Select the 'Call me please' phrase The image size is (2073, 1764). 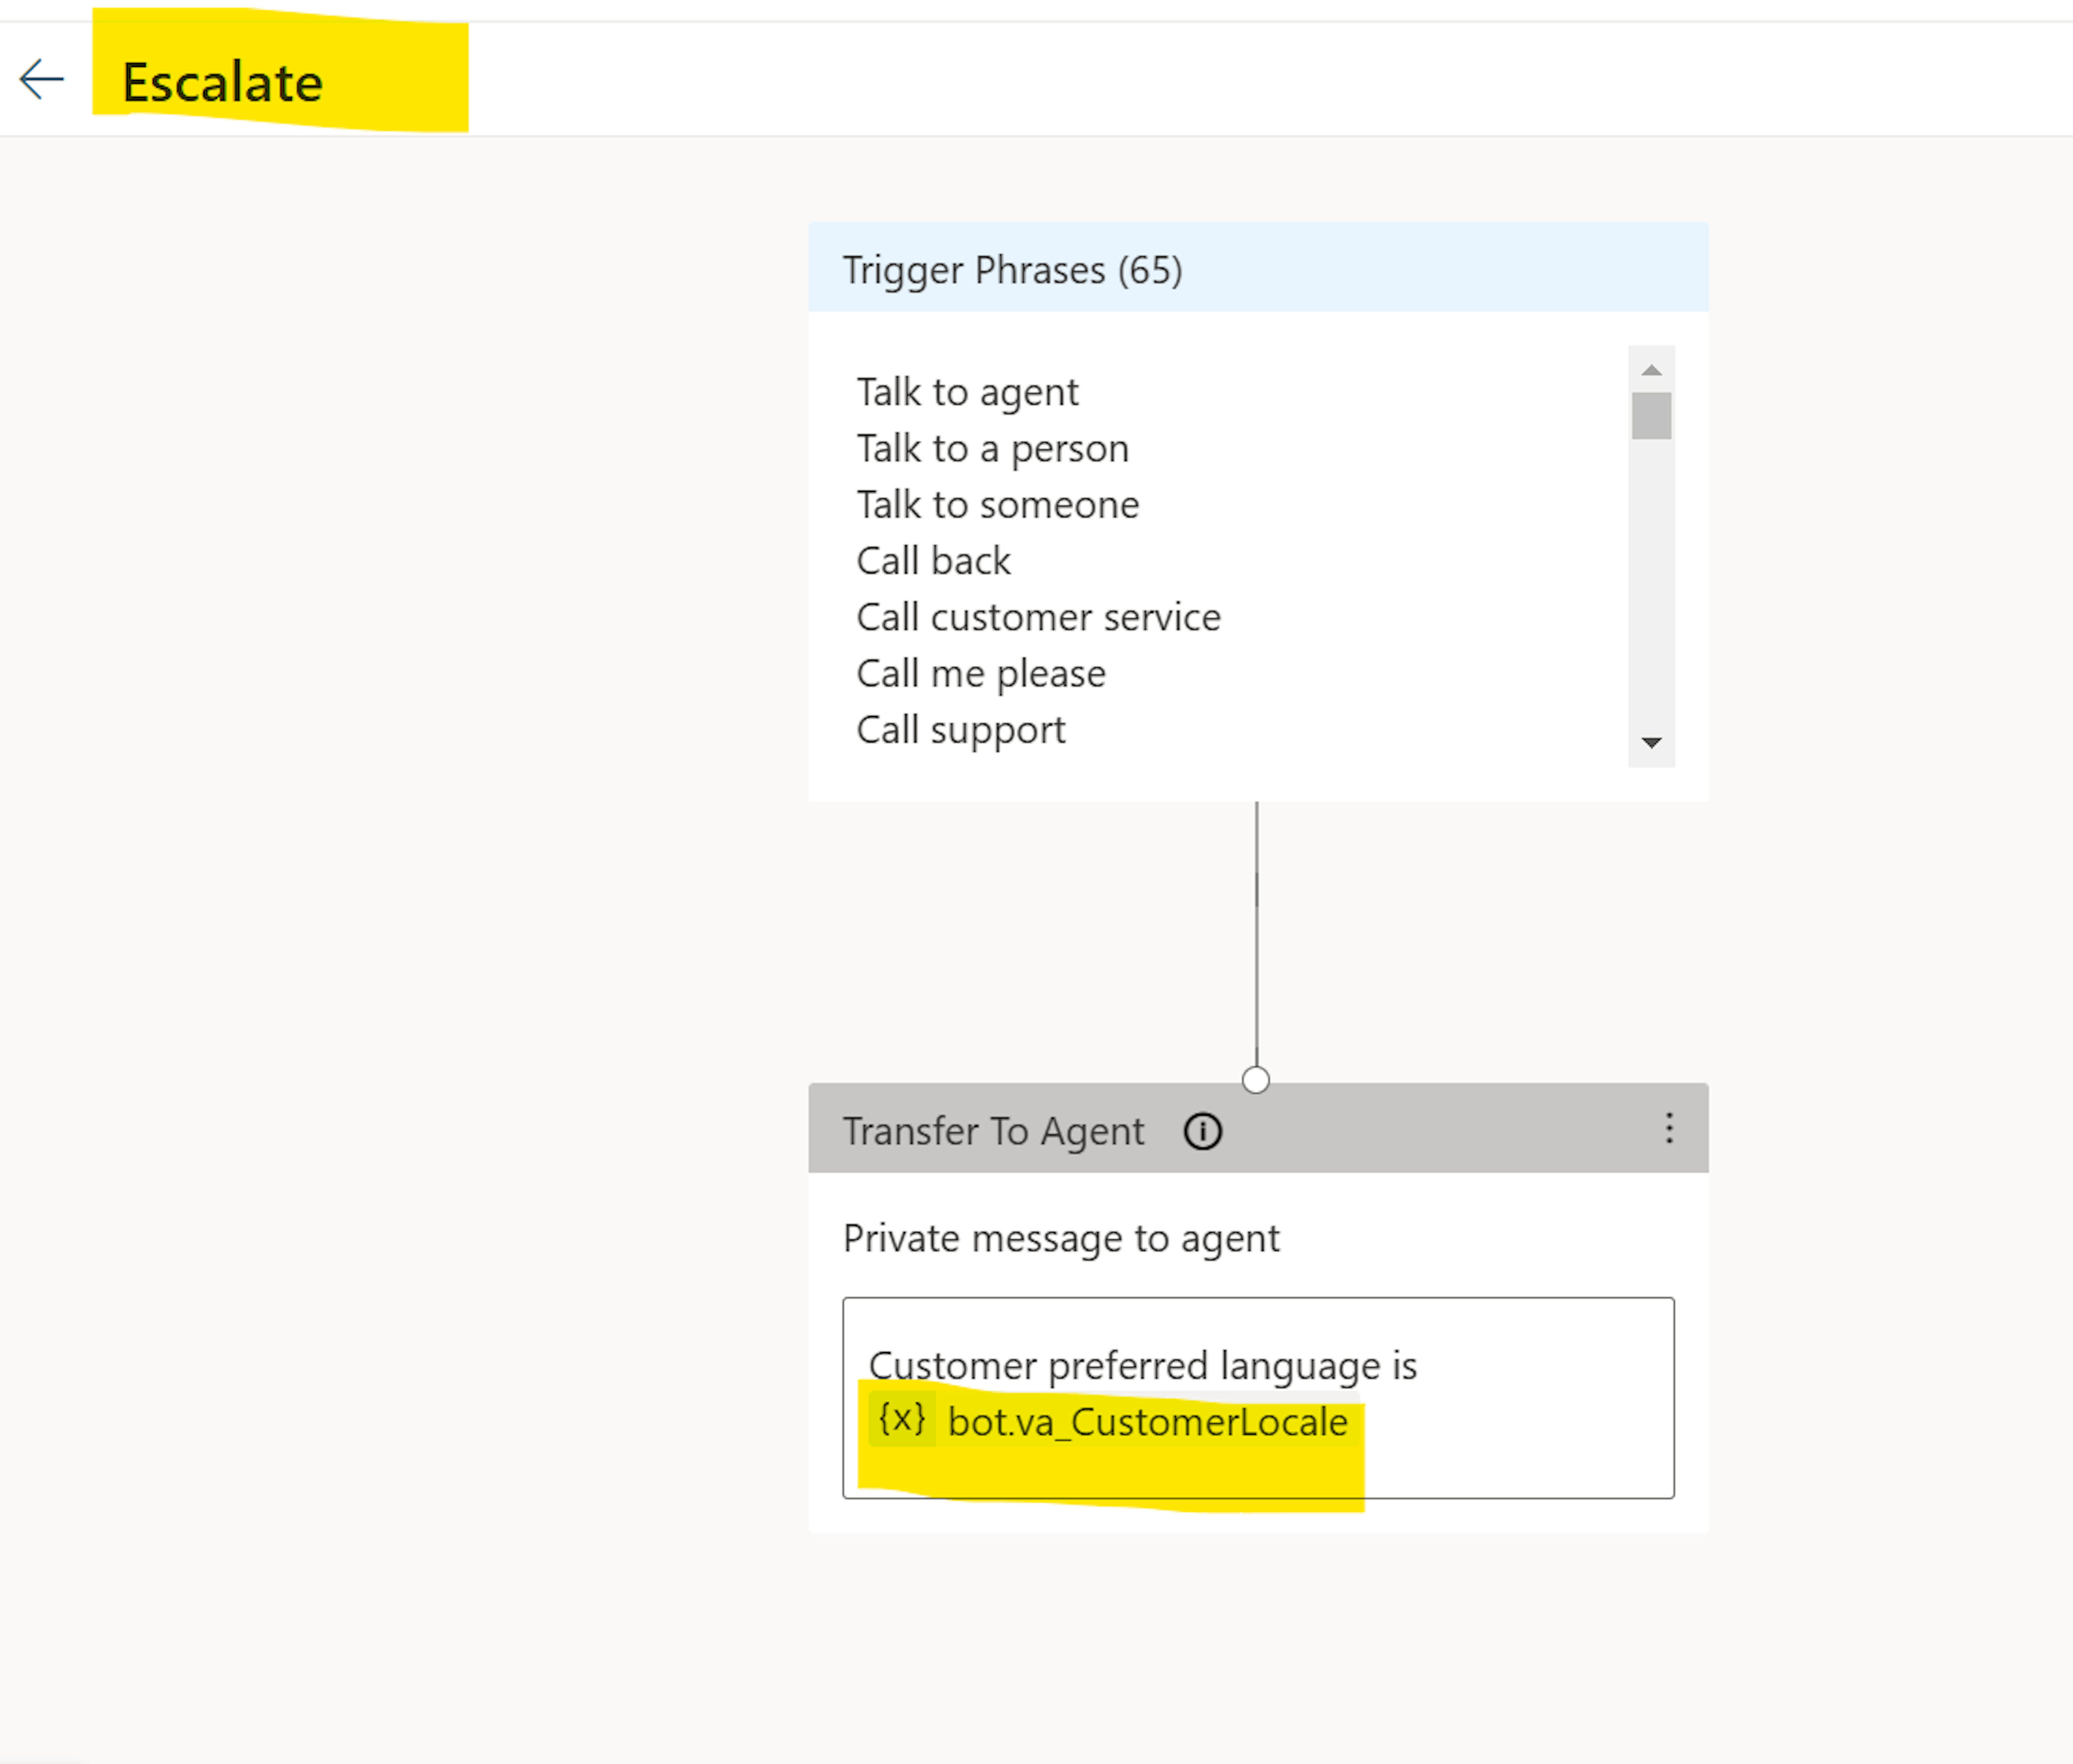[981, 674]
